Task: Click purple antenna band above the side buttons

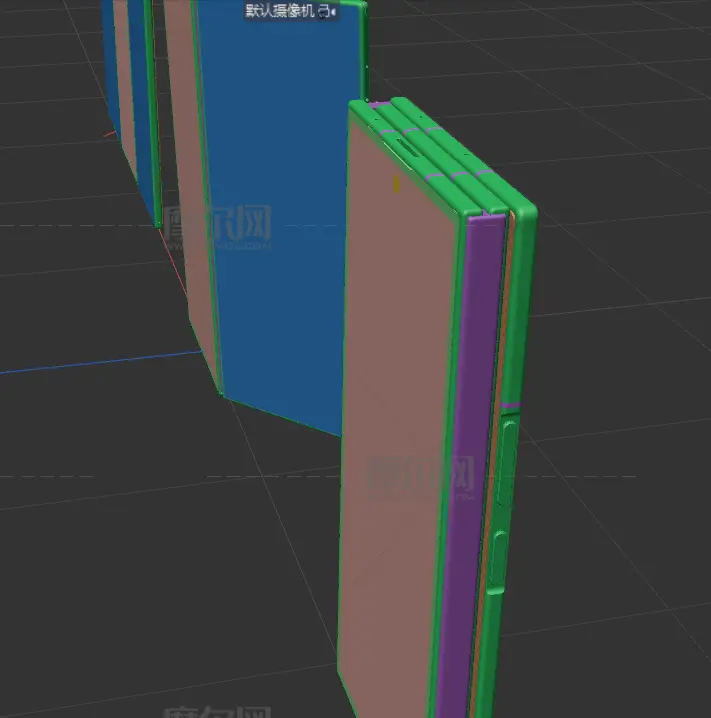Action: (510, 406)
